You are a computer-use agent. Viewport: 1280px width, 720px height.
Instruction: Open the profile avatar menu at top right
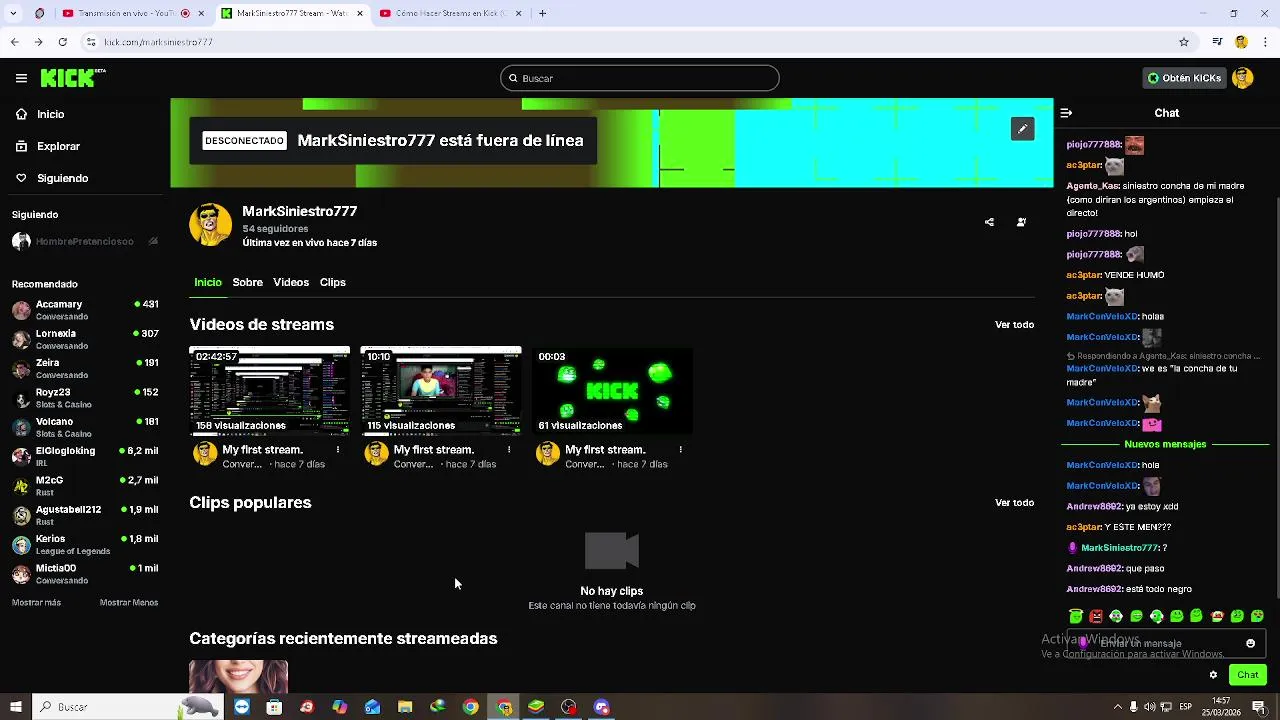click(1243, 78)
